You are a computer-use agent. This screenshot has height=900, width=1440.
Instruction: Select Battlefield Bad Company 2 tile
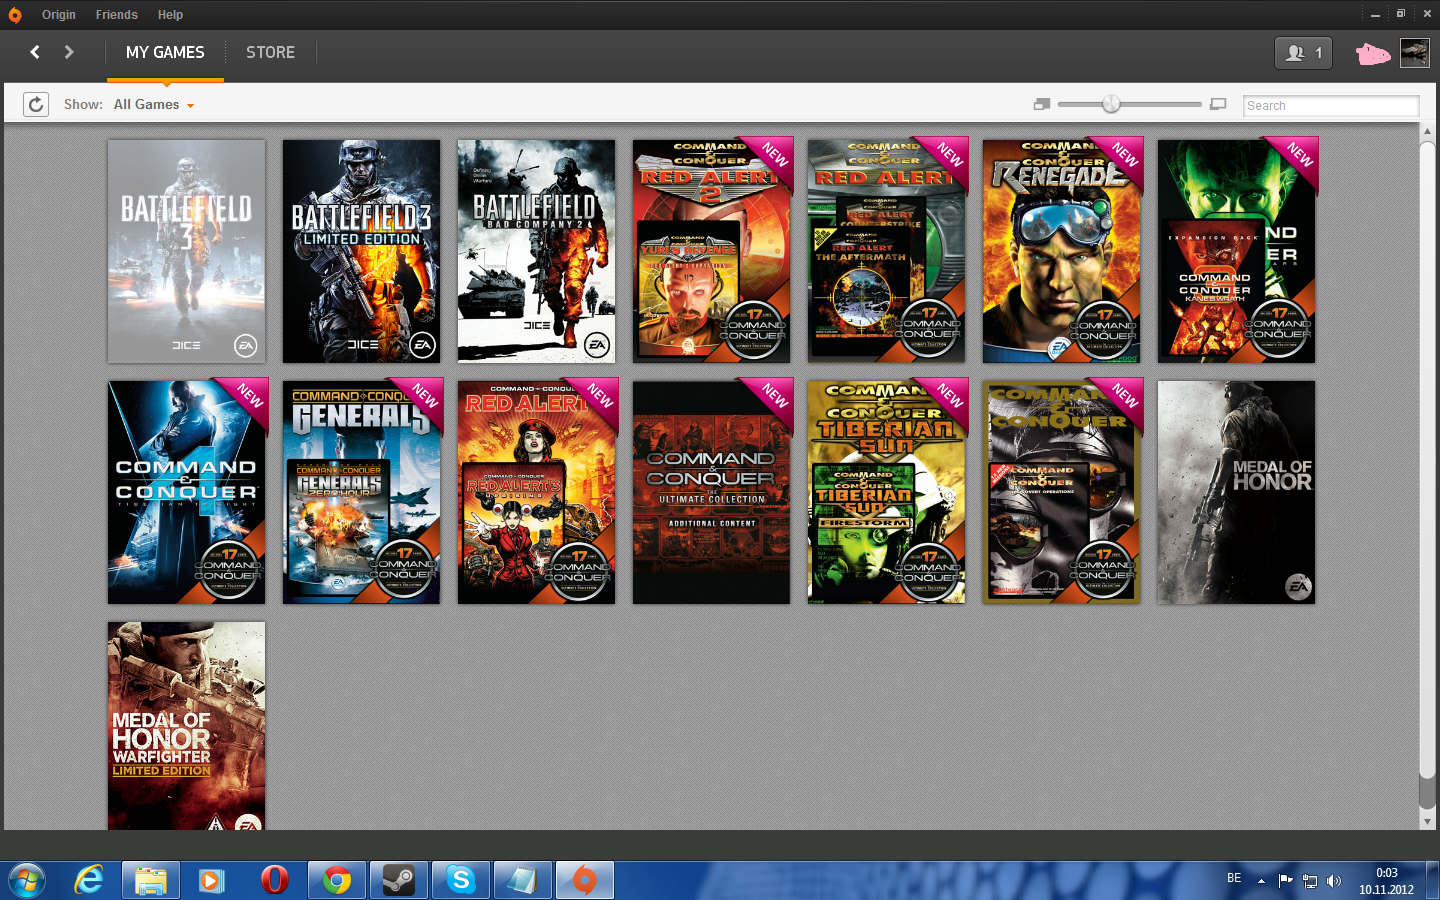tap(536, 251)
